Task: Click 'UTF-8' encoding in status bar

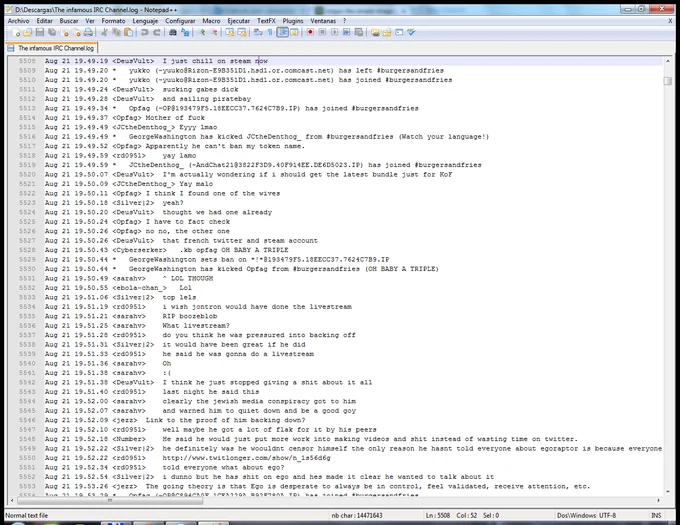Action: [608, 515]
